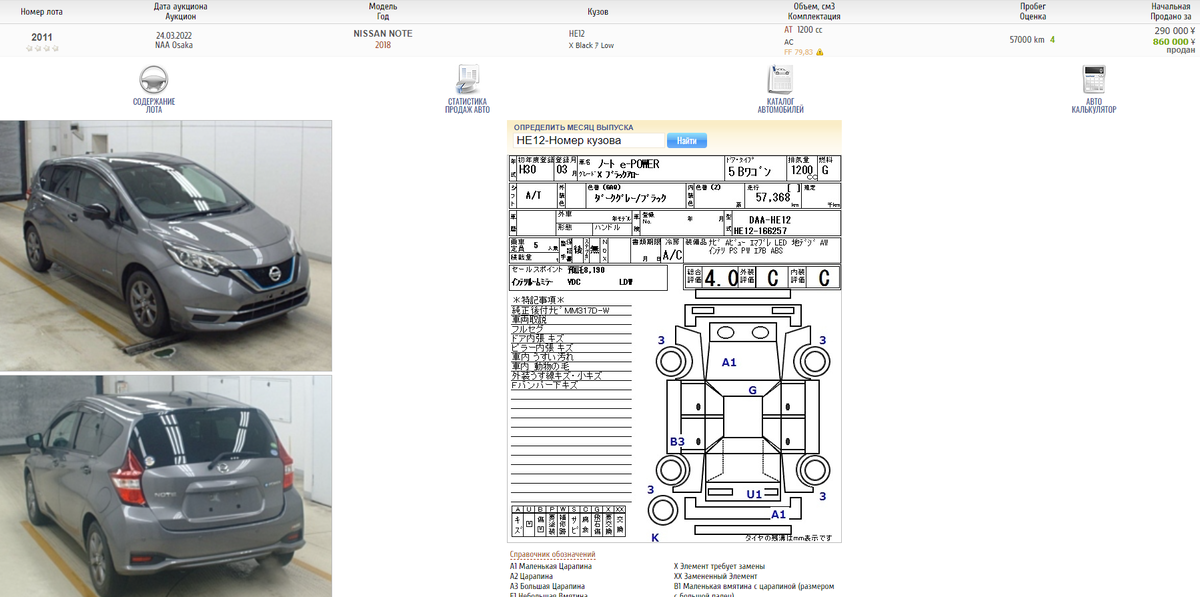Open the 'Каталог автомобилей' newspaper icon
The image size is (1200, 597).
point(780,80)
